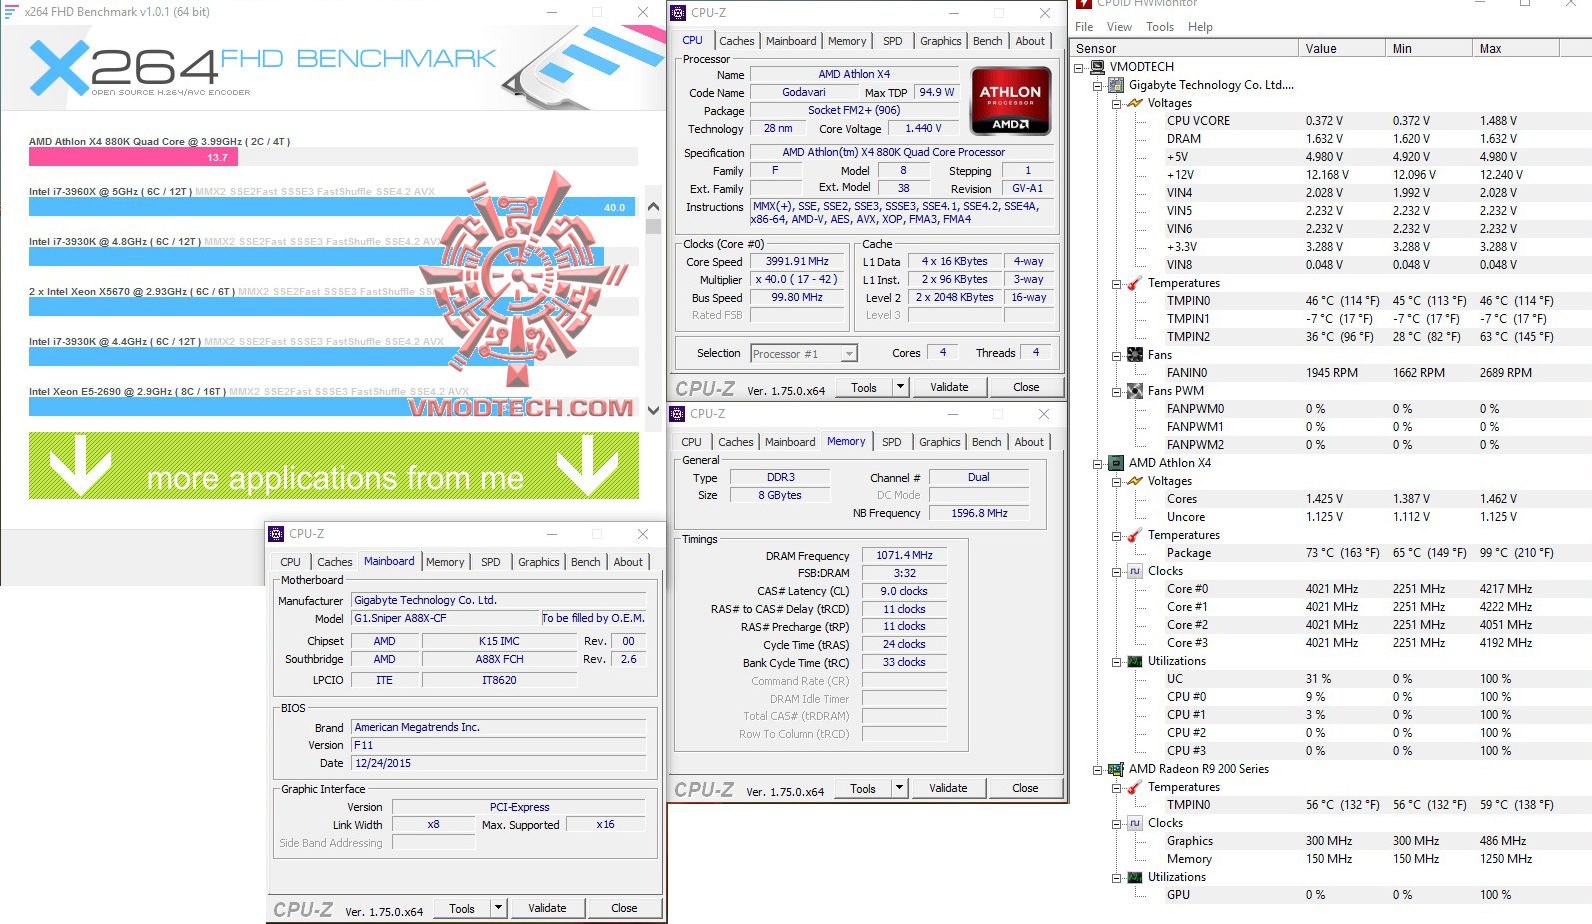The width and height of the screenshot is (1592, 924).
Task: Open the File menu in HWMonitor
Action: [x=1084, y=27]
